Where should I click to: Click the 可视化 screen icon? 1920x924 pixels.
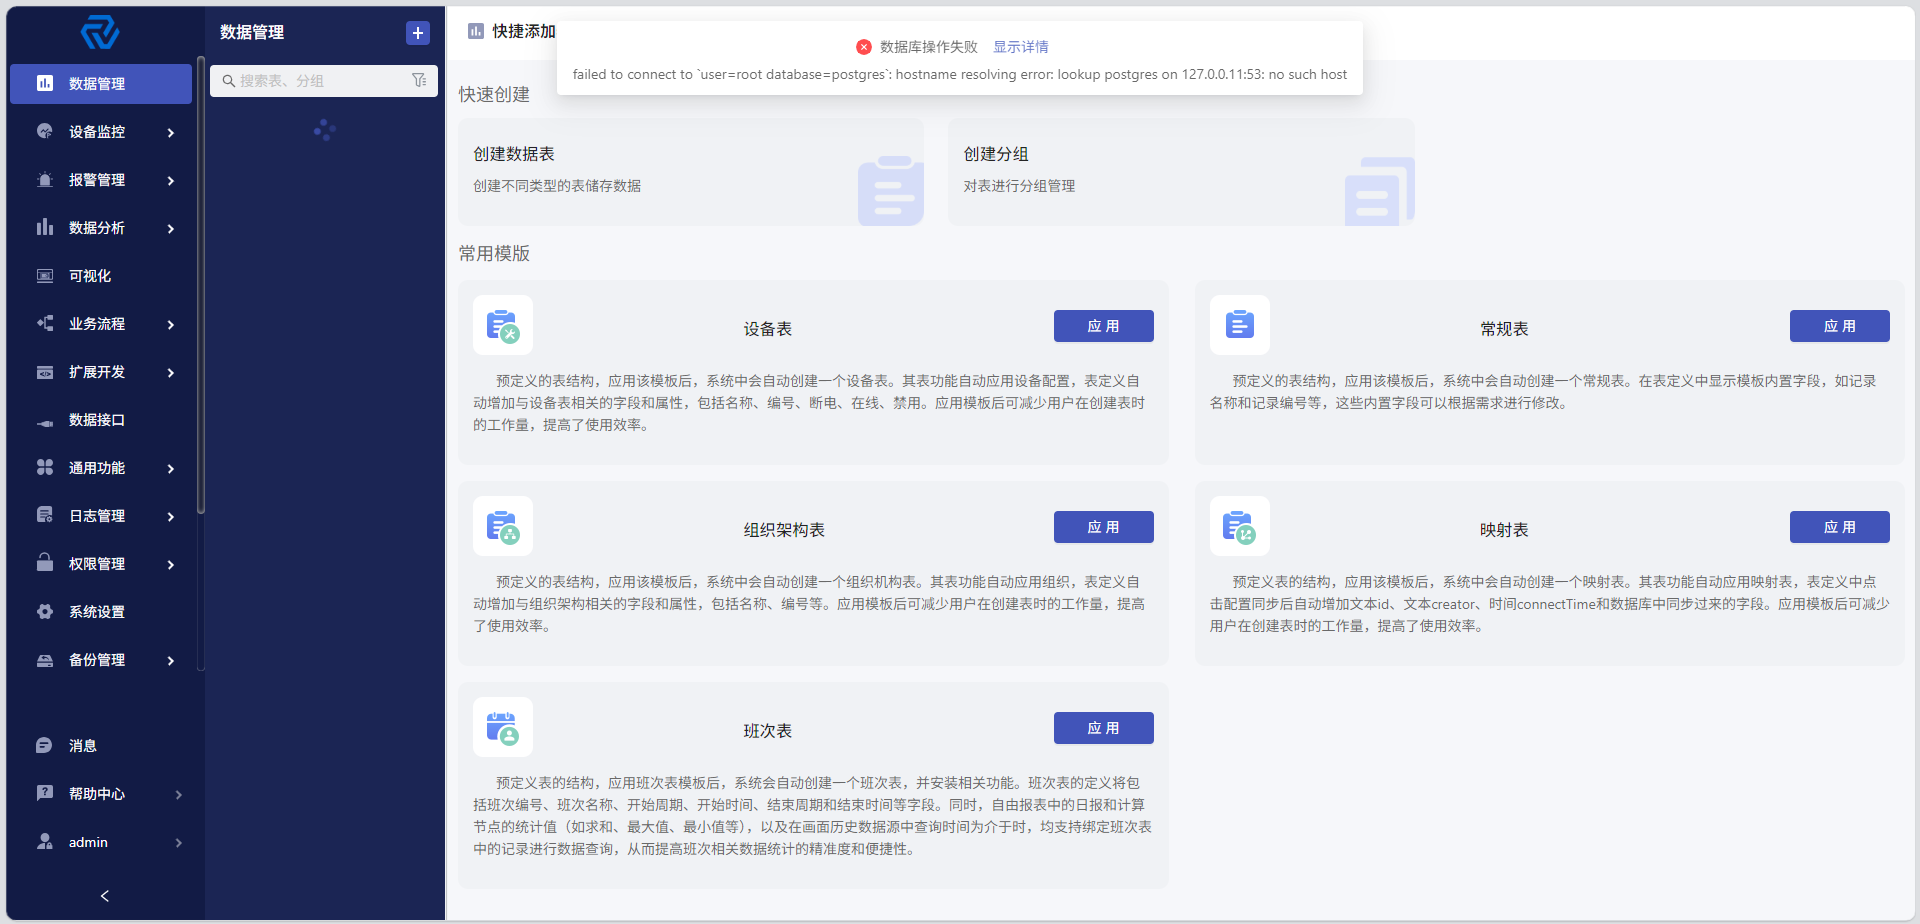coord(45,275)
